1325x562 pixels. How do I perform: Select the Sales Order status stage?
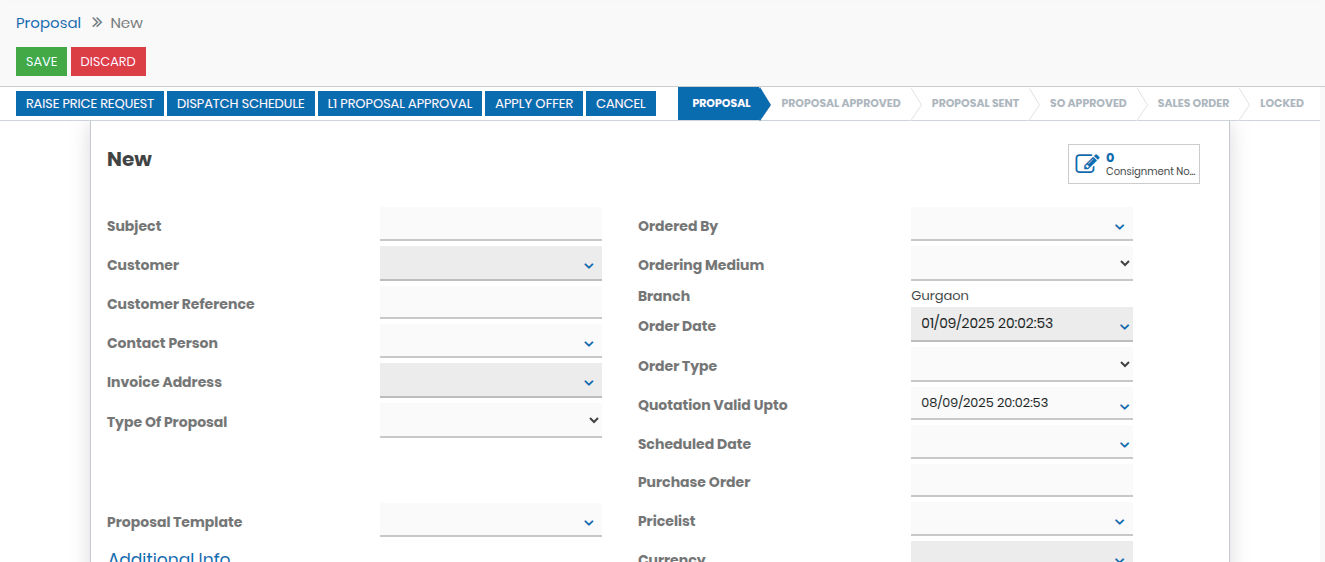pyautogui.click(x=1192, y=104)
